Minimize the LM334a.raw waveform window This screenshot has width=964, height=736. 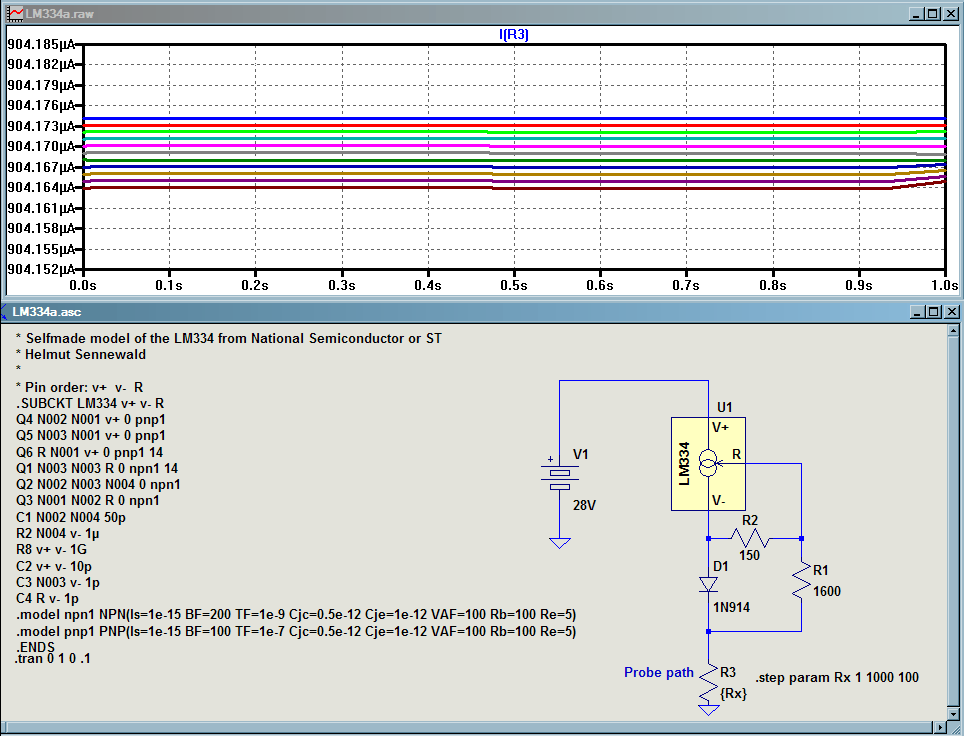pos(917,14)
